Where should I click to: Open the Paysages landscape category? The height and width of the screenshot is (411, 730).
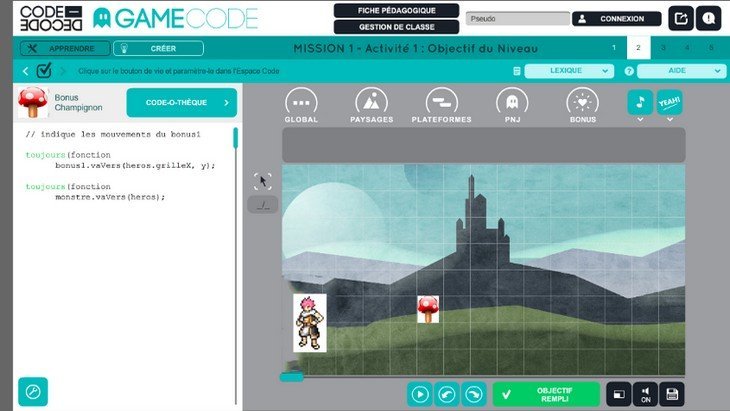(372, 105)
